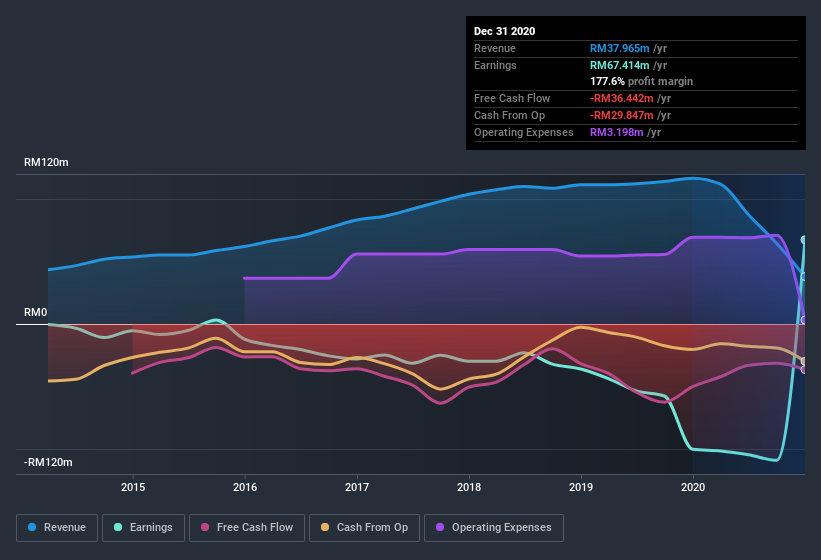Image resolution: width=821 pixels, height=560 pixels.
Task: Select the 2015 x-axis label
Action: pos(133,488)
